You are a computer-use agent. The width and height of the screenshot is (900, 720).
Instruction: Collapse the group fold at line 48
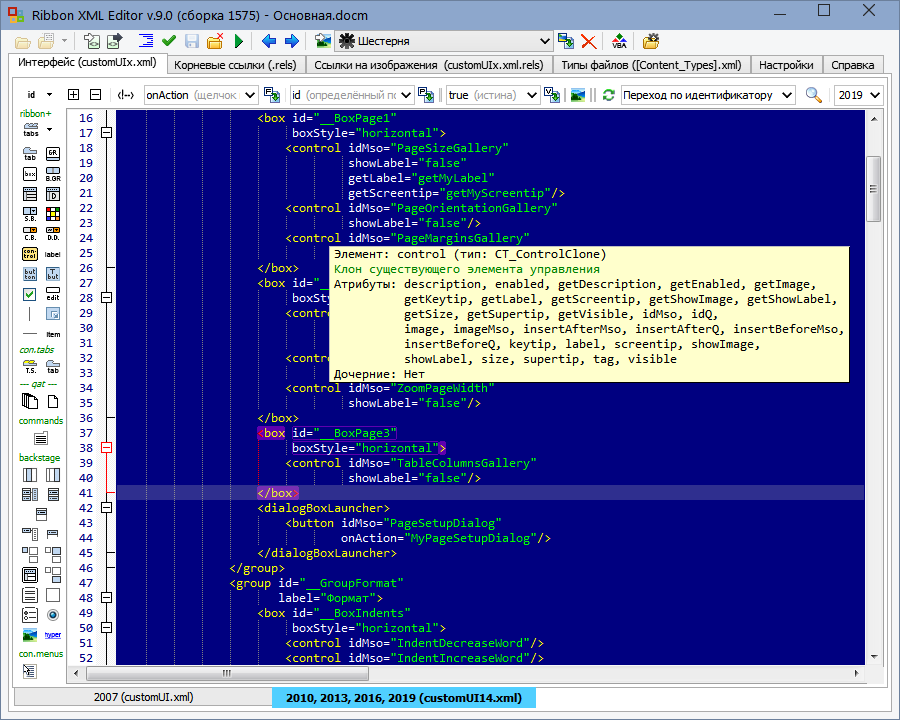tap(106, 598)
